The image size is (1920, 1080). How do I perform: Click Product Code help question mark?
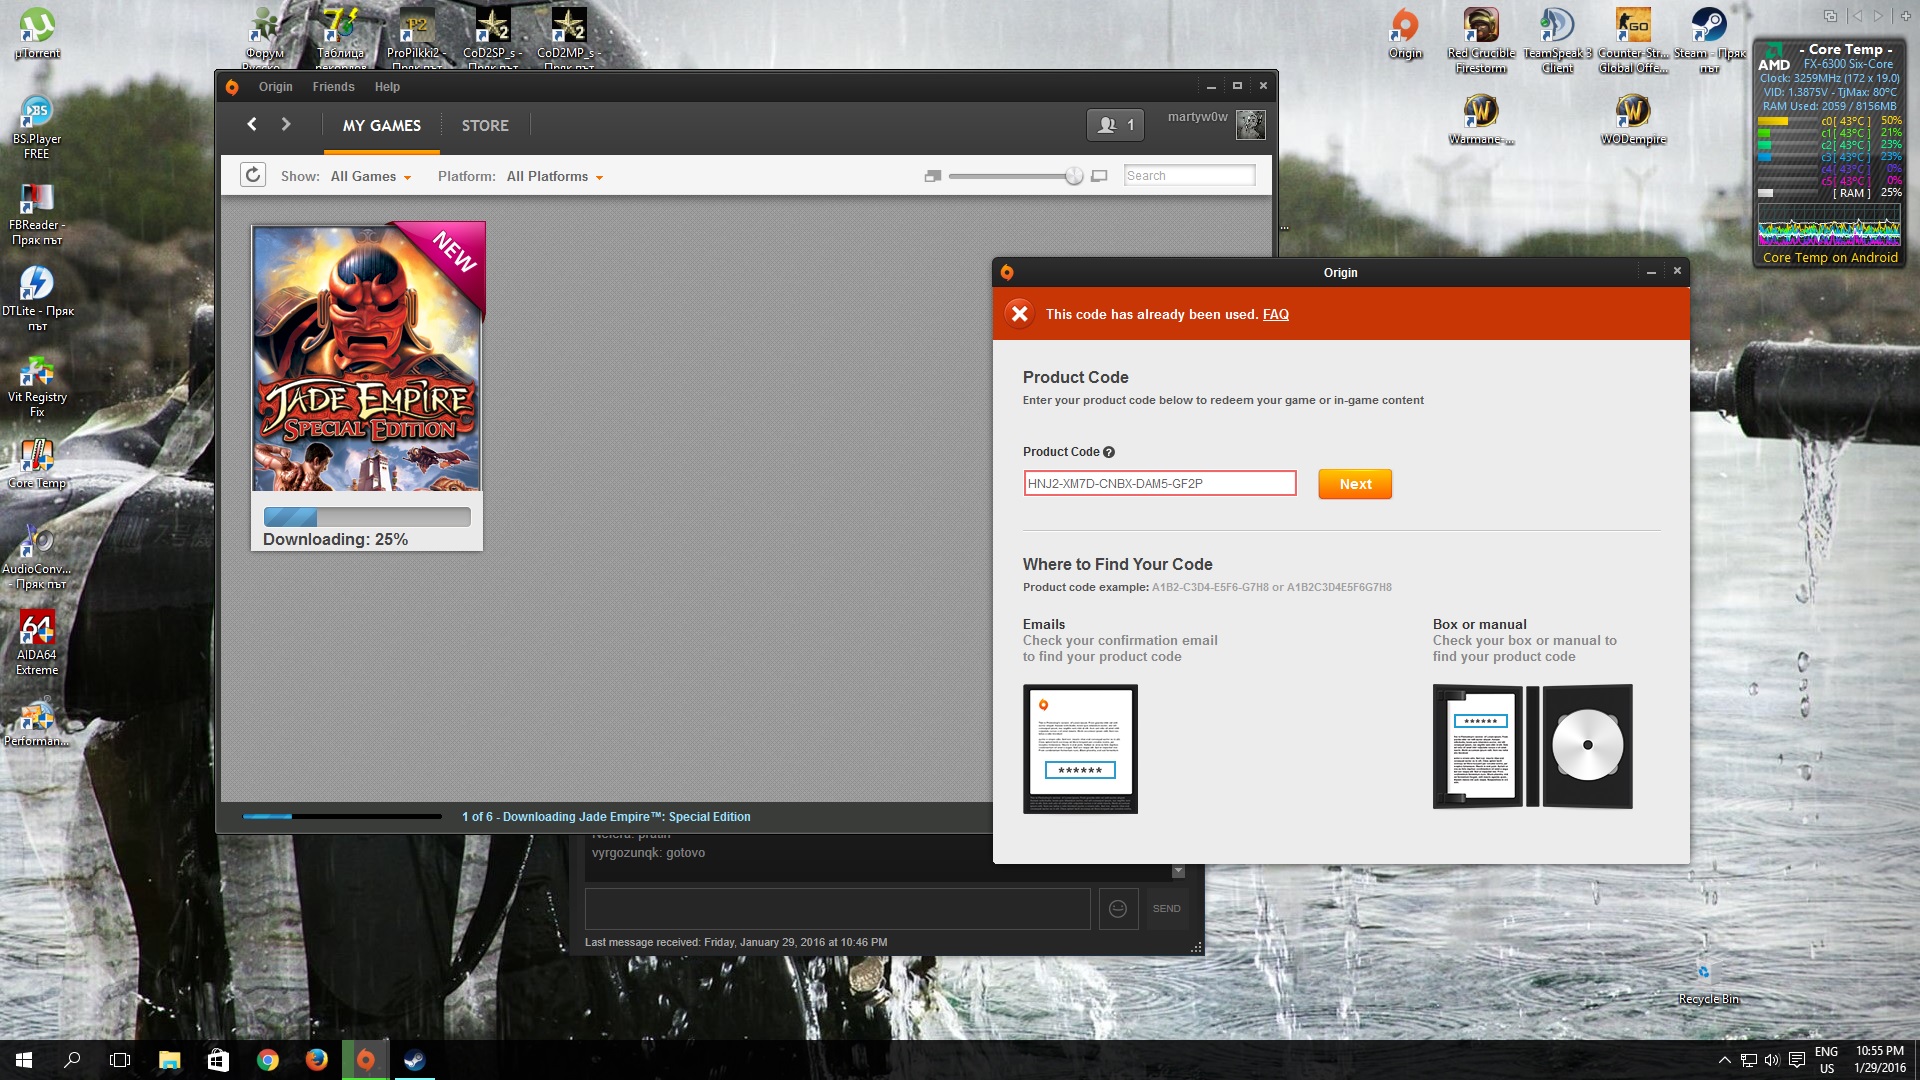pos(1108,452)
